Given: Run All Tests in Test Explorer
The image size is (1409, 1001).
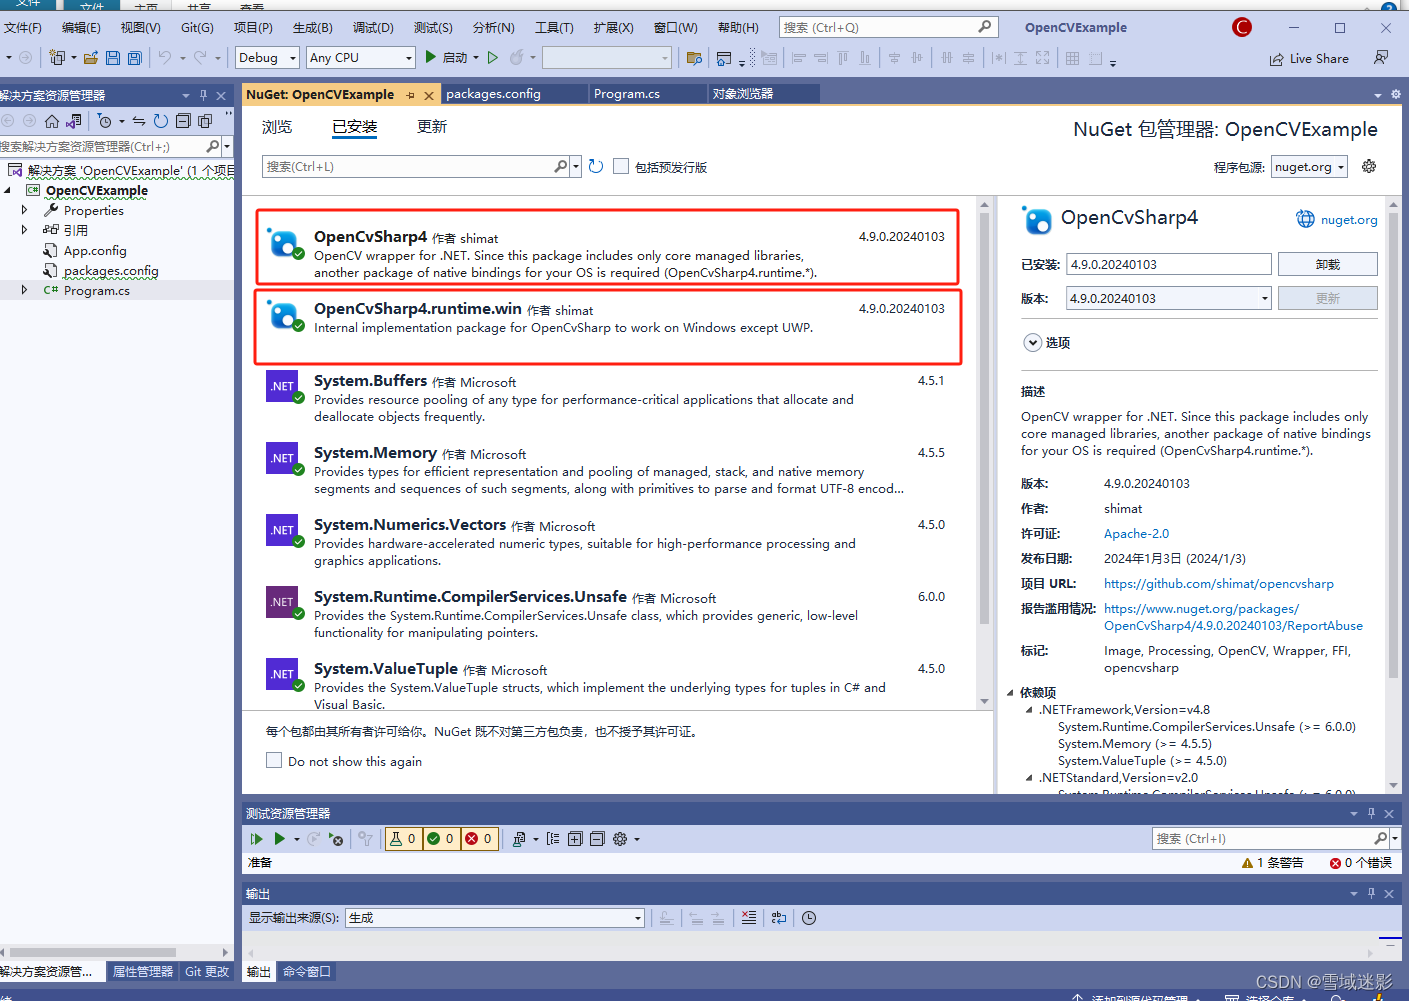Looking at the screenshot, I should point(257,839).
